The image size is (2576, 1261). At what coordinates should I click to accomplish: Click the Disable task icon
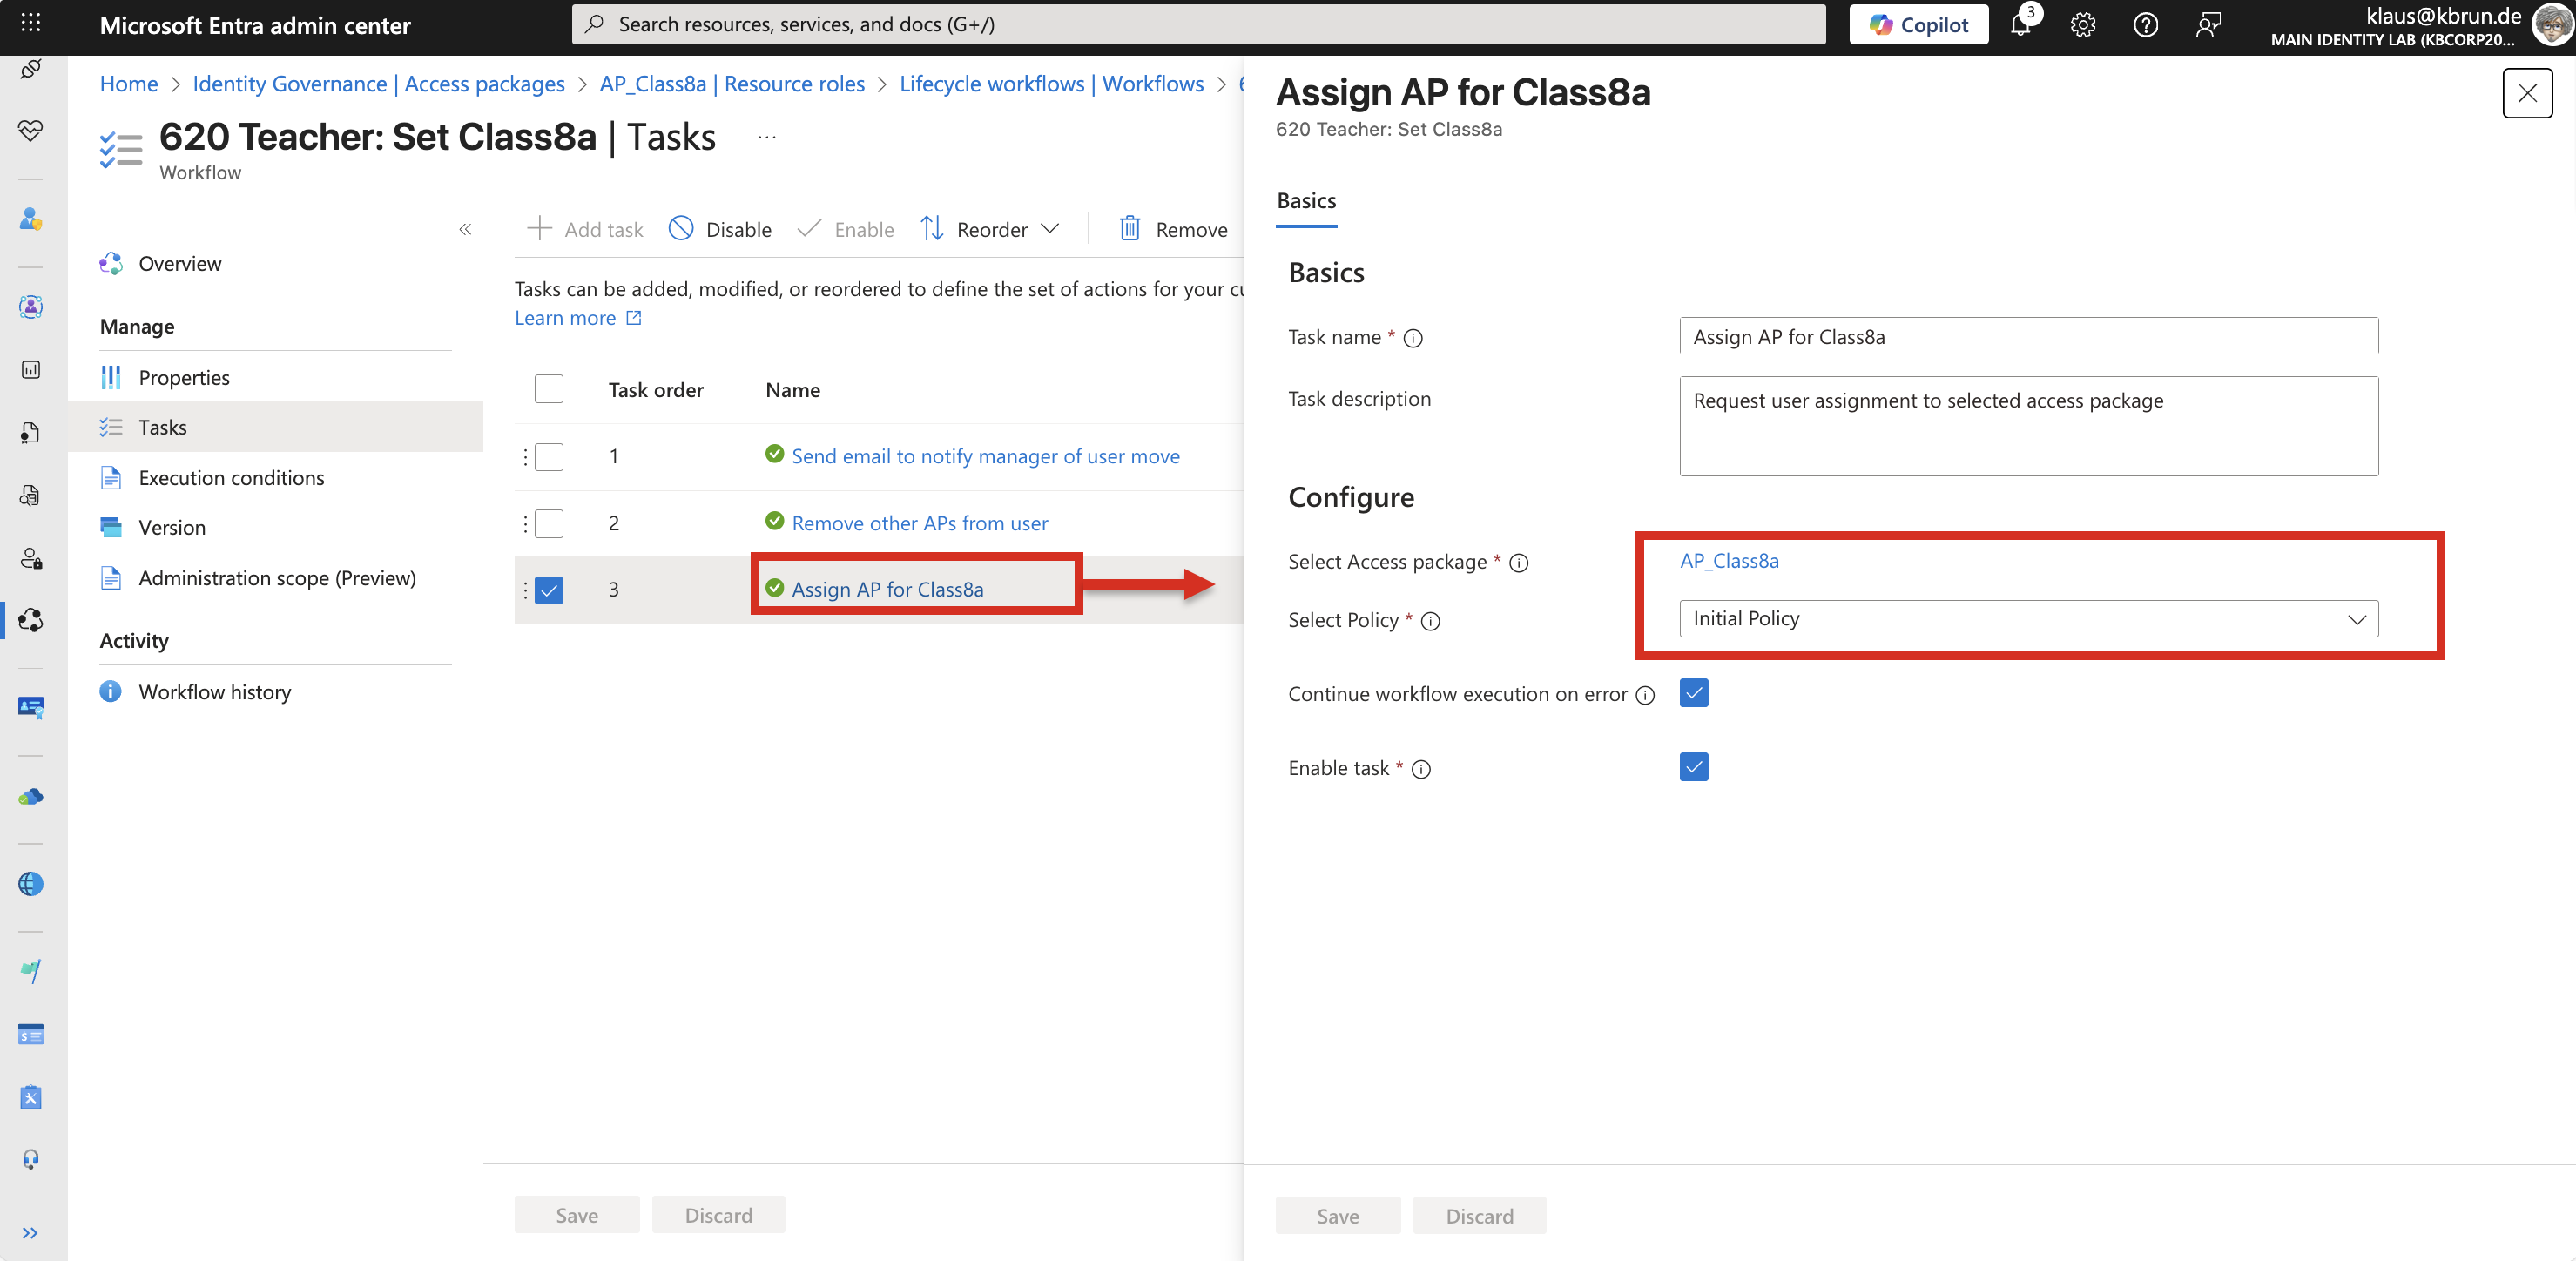[x=681, y=229]
